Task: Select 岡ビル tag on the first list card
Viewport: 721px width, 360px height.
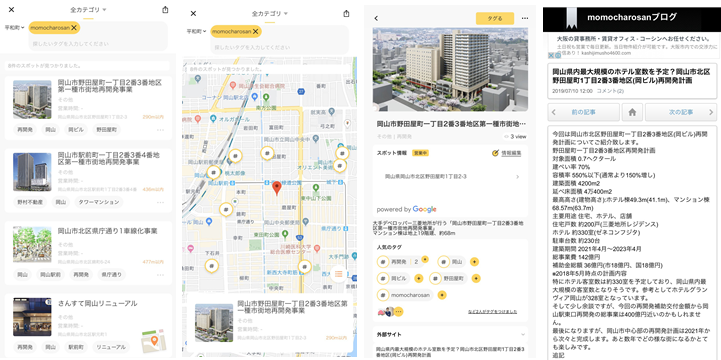Action: click(x=76, y=130)
